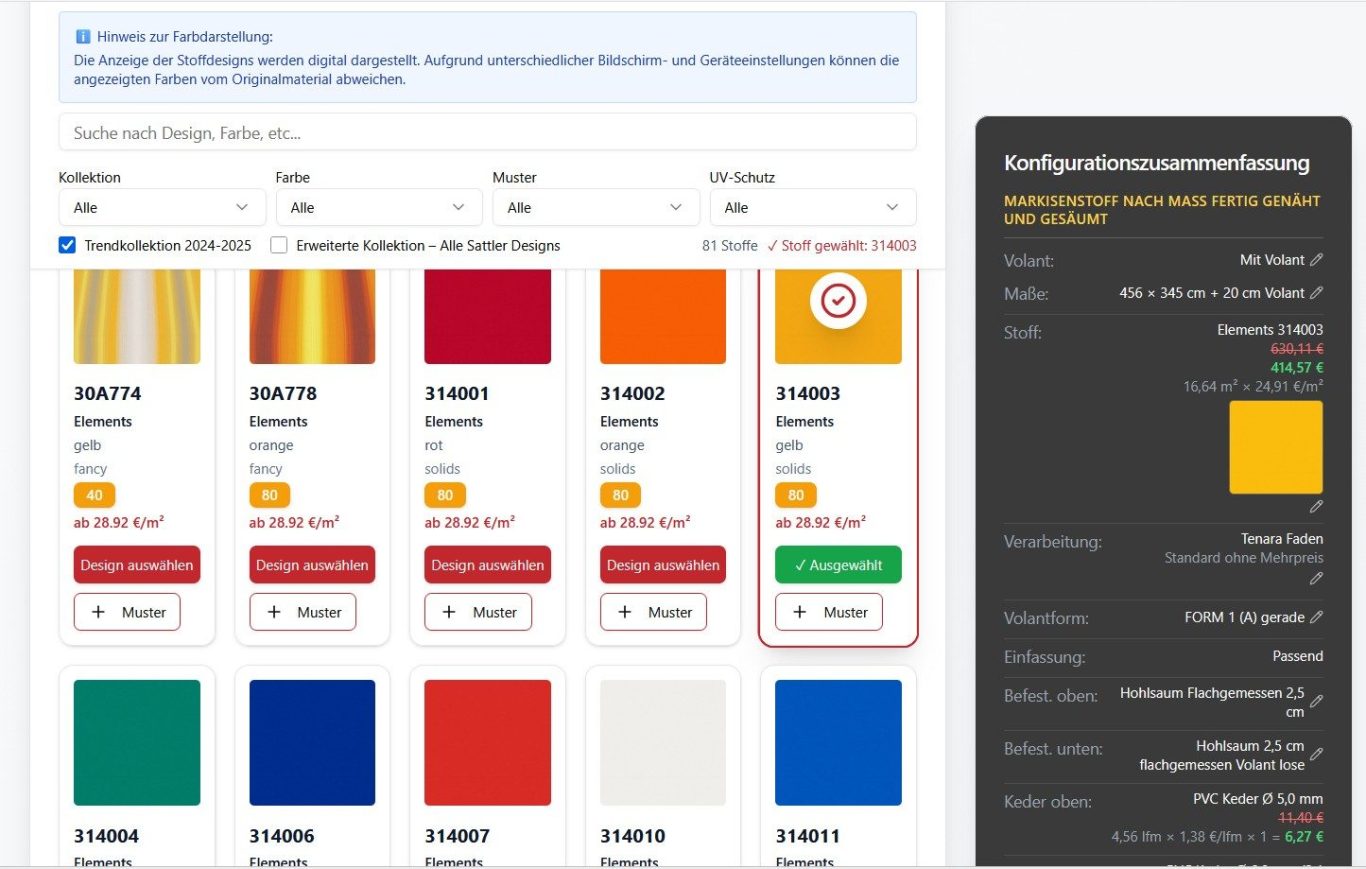The width and height of the screenshot is (1366, 869).
Task: Enable Erweiterte Kollektion – Alle Sattler Designs
Action: pyautogui.click(x=279, y=245)
